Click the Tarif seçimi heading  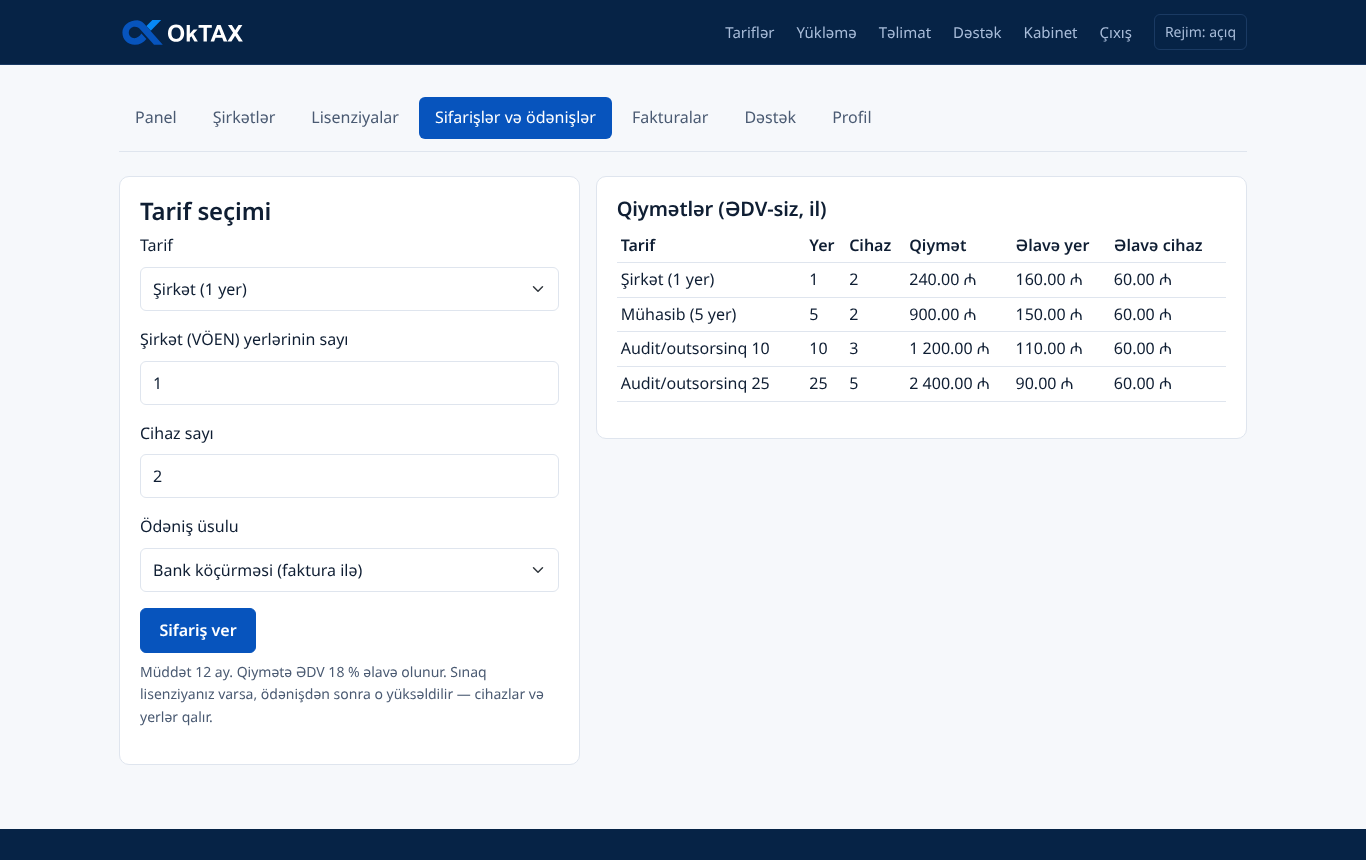click(205, 212)
